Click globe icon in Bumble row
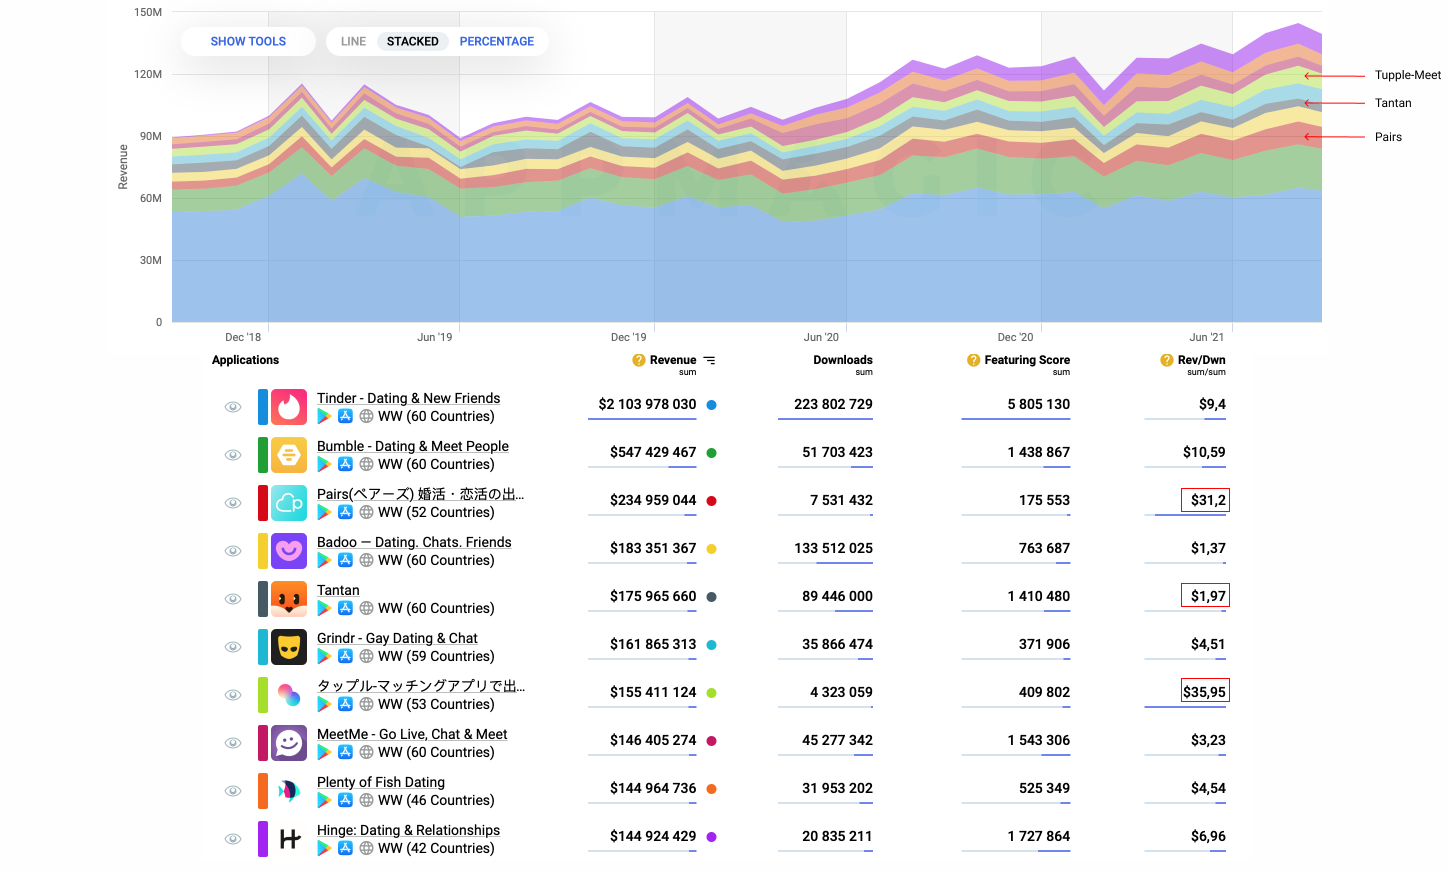 (366, 464)
